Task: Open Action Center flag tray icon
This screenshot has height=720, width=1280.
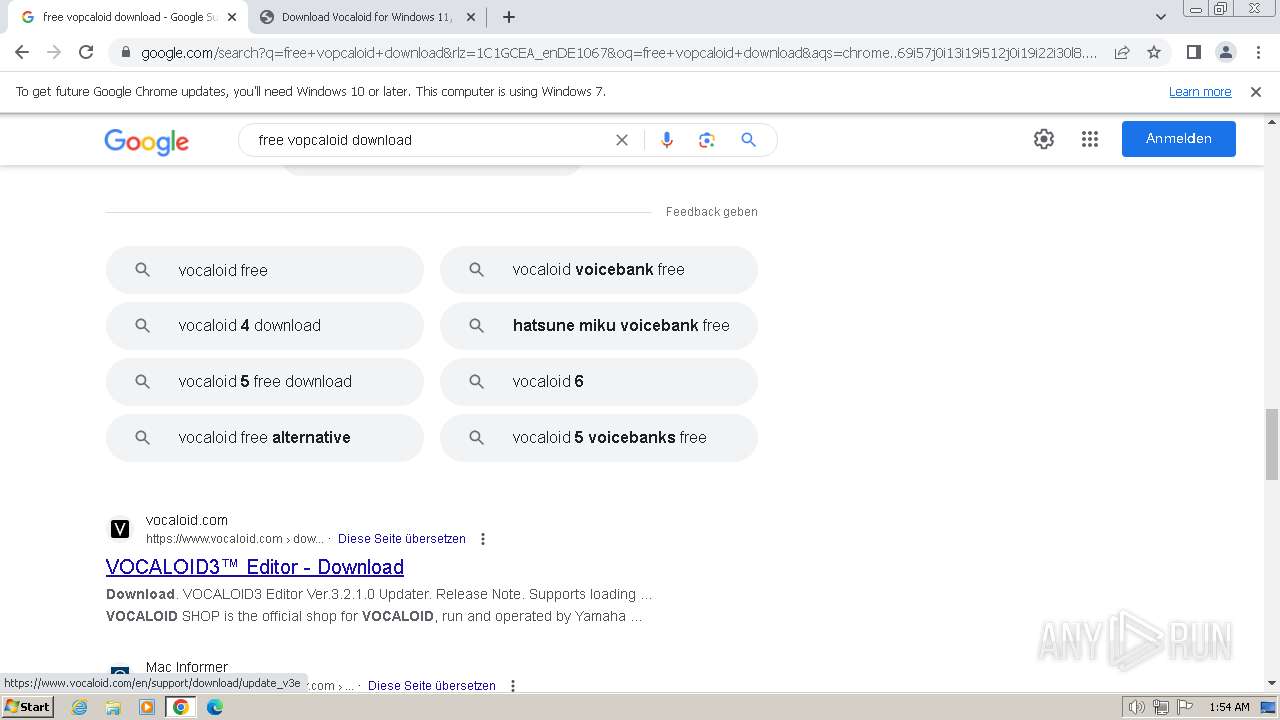Action: click(1185, 707)
